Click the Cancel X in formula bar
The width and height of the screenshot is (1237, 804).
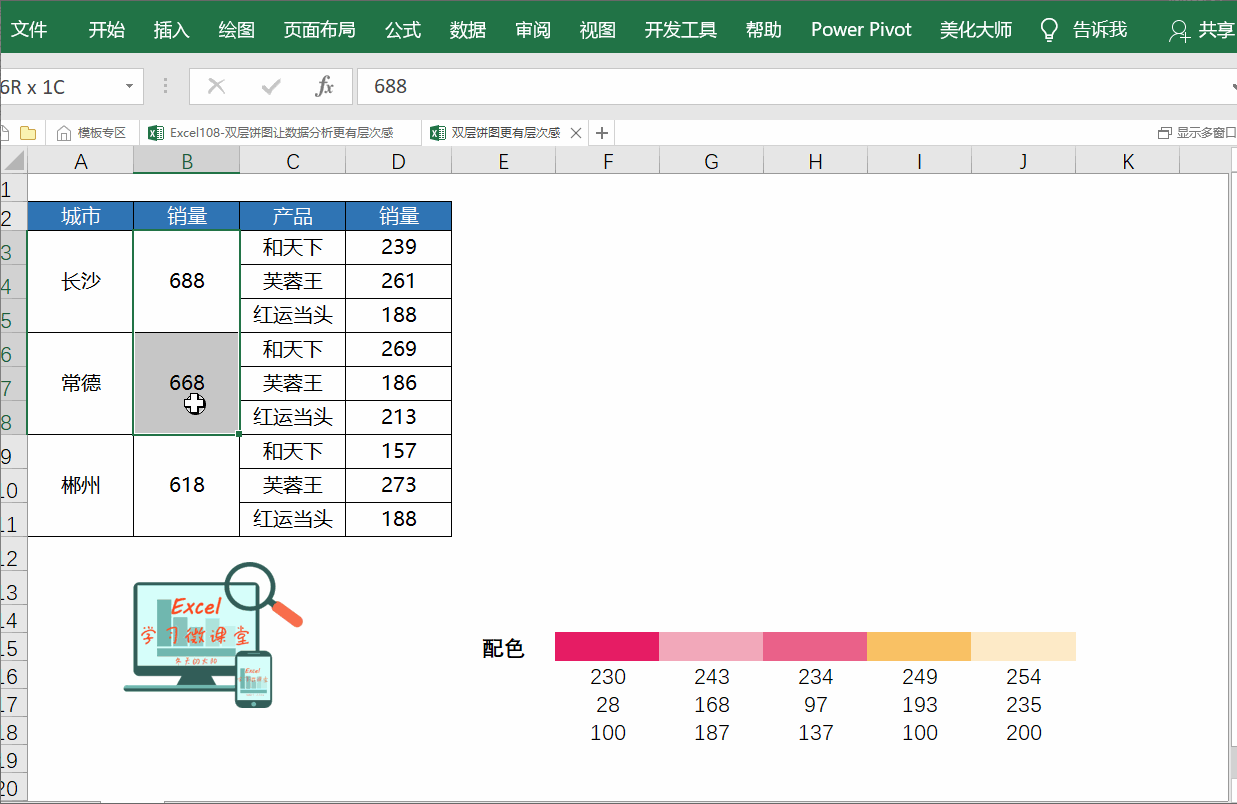tap(216, 86)
